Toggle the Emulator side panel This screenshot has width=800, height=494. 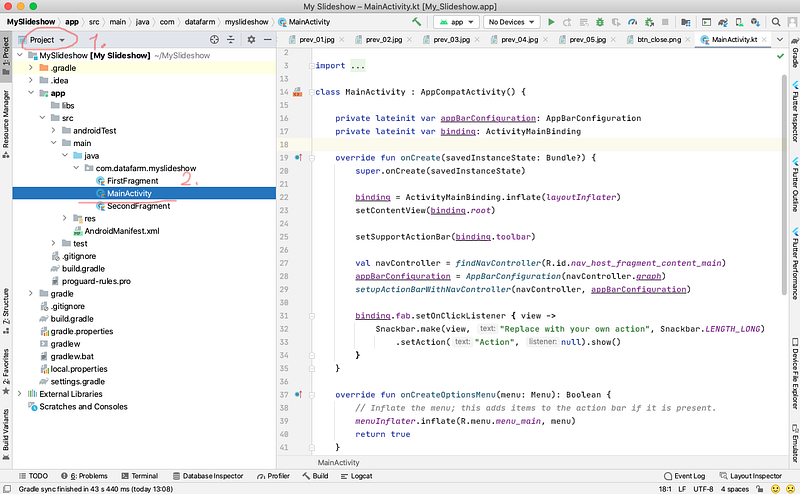click(794, 443)
